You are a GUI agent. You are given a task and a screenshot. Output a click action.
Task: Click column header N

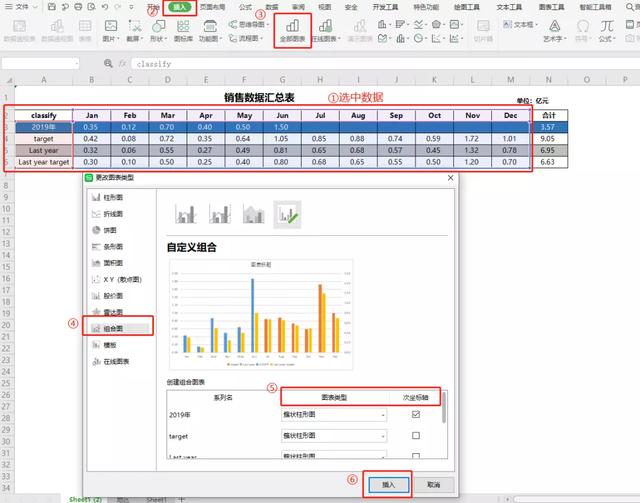click(549, 80)
